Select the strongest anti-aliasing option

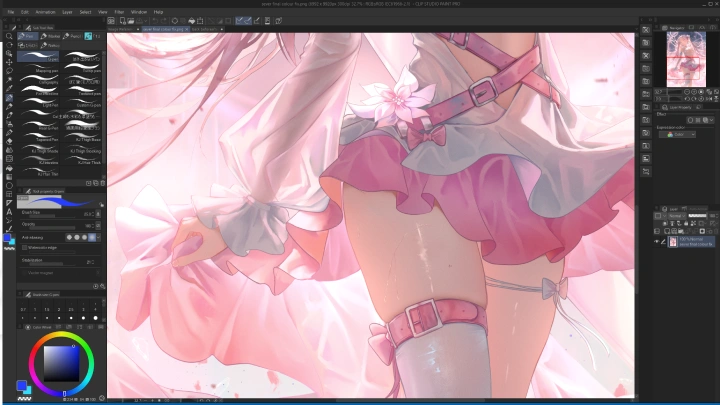pyautogui.click(x=92, y=237)
